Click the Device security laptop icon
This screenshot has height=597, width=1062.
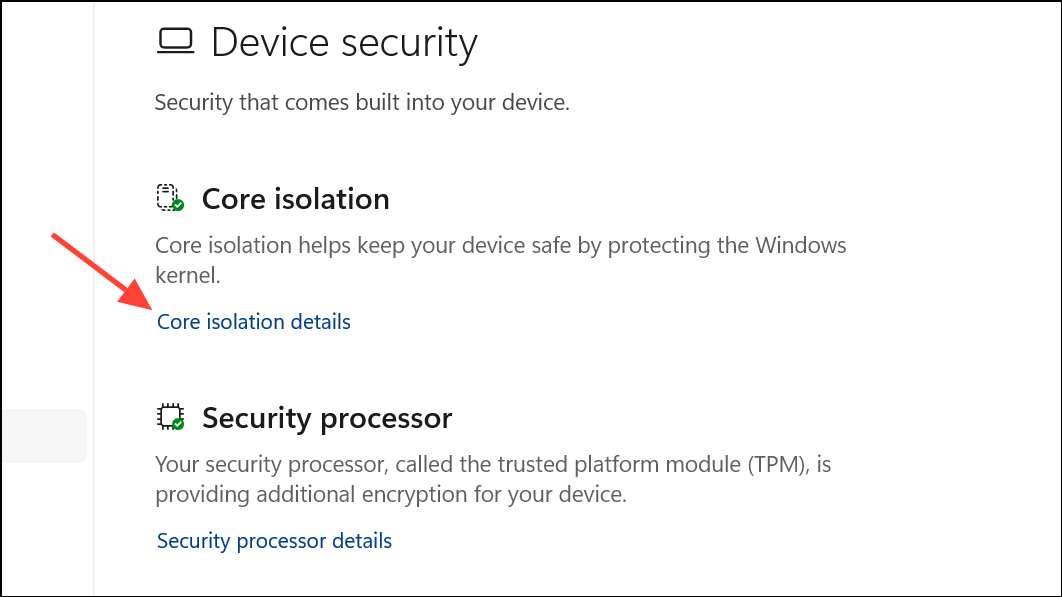(175, 42)
